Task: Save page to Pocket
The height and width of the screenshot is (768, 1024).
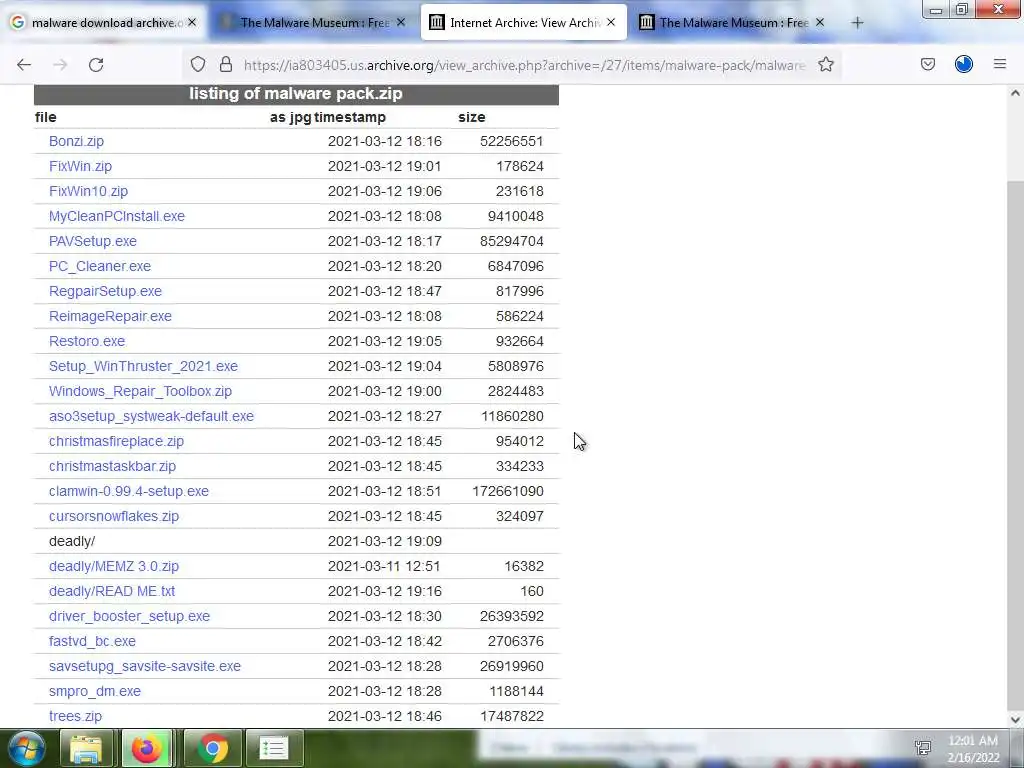Action: [x=928, y=64]
